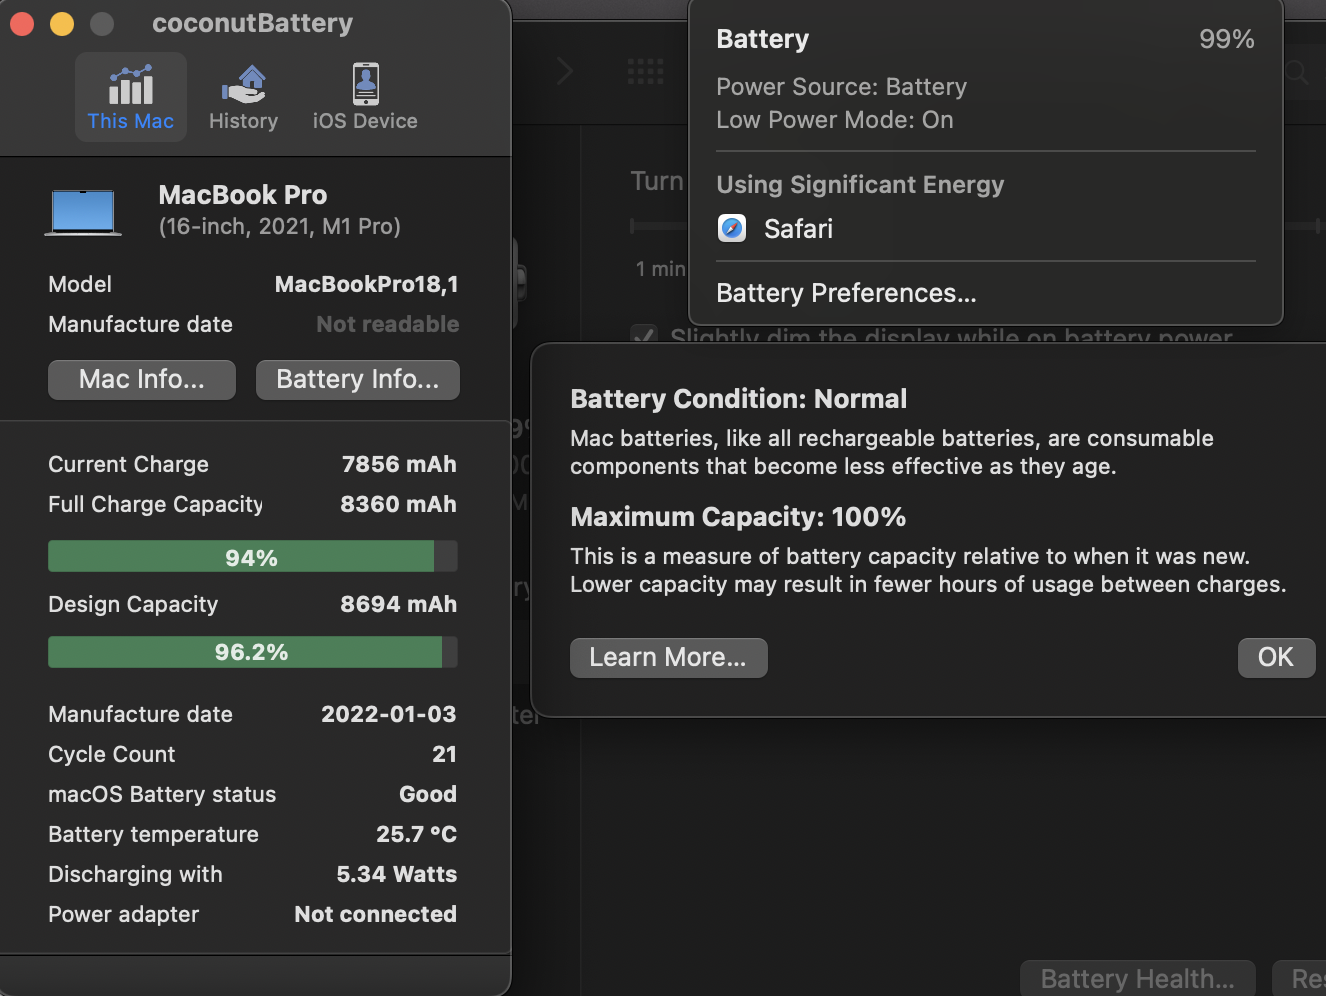Click the Battery Health... button in System Preferences
This screenshot has height=996, width=1326.
click(1138, 978)
